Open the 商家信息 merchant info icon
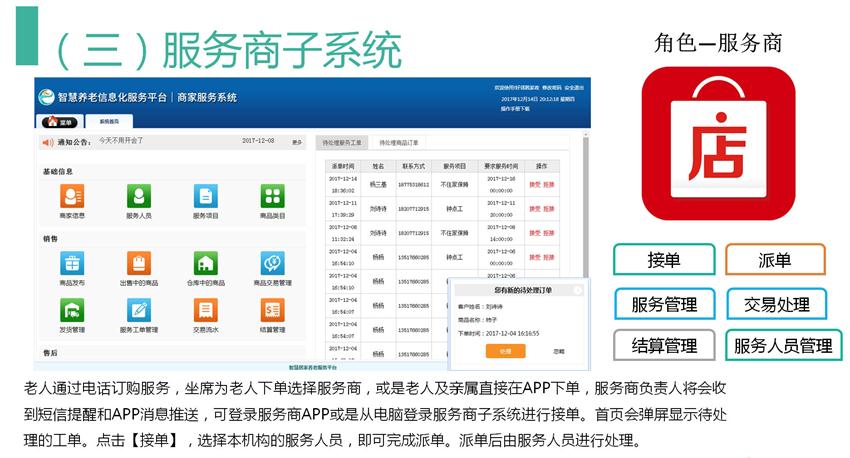Viewport: 850px width, 458px height. (x=72, y=197)
